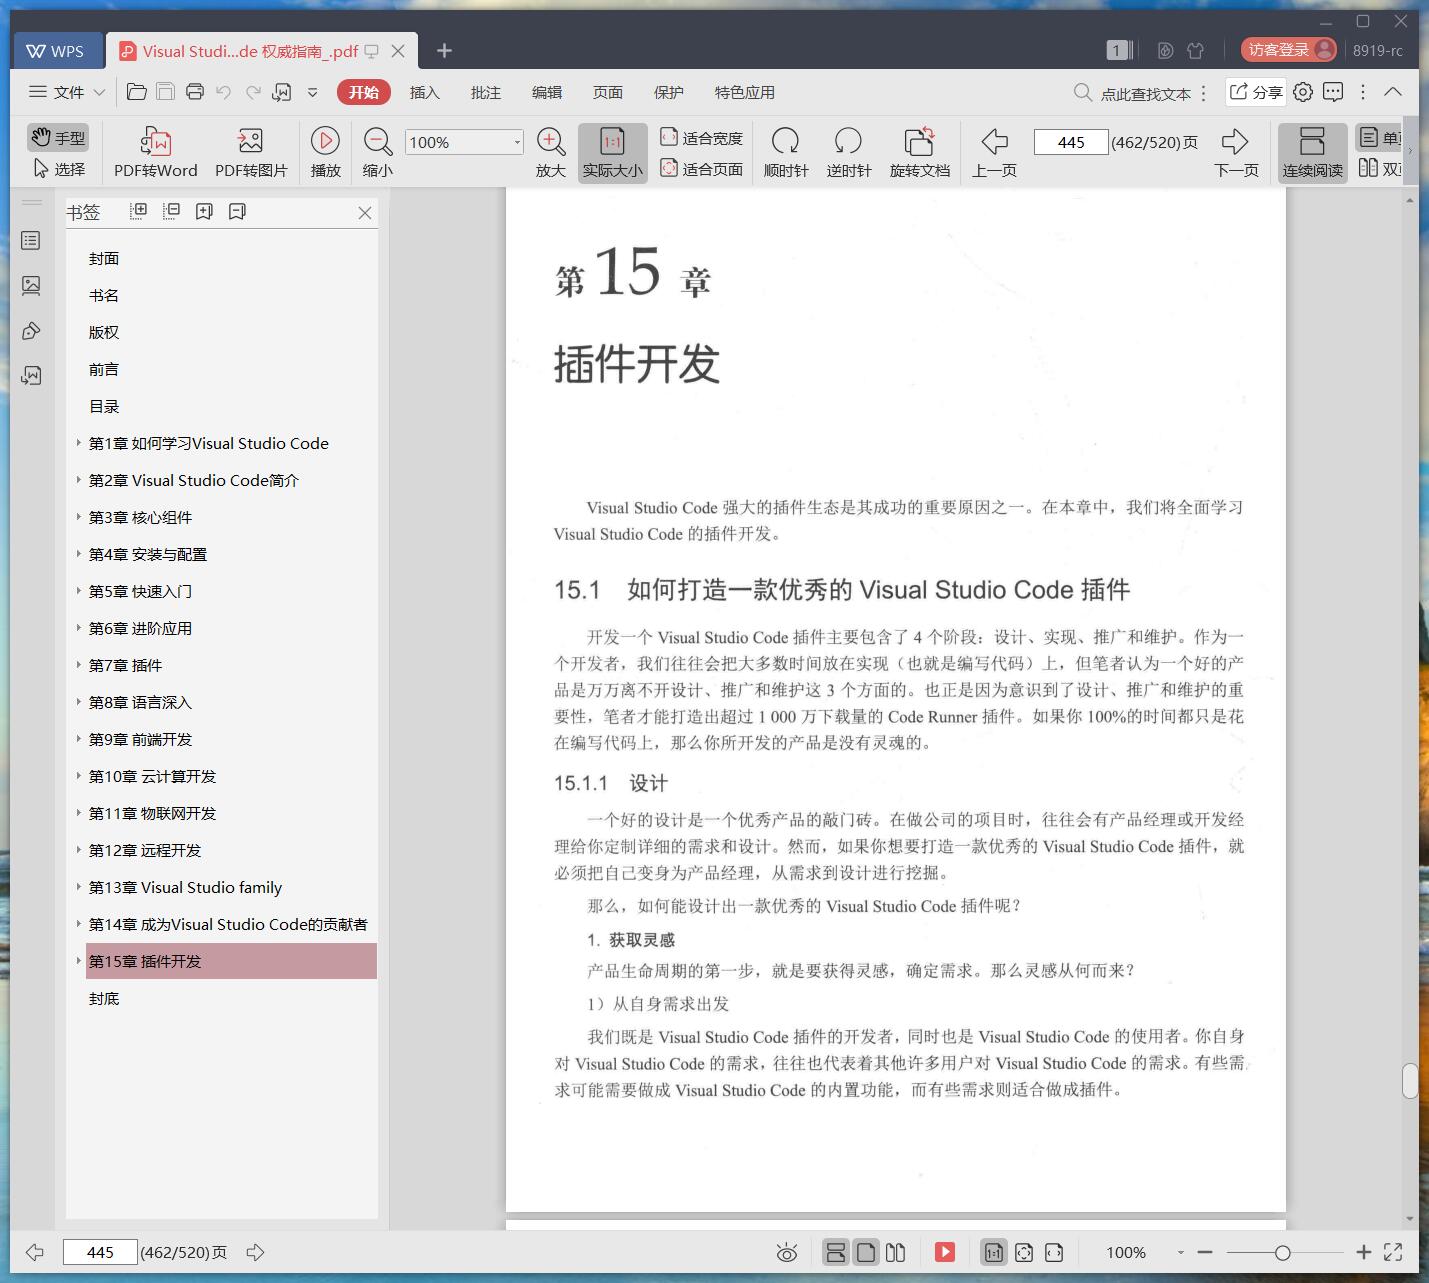
Task: Open the thumbnails panel in the sidebar
Action: click(x=31, y=286)
